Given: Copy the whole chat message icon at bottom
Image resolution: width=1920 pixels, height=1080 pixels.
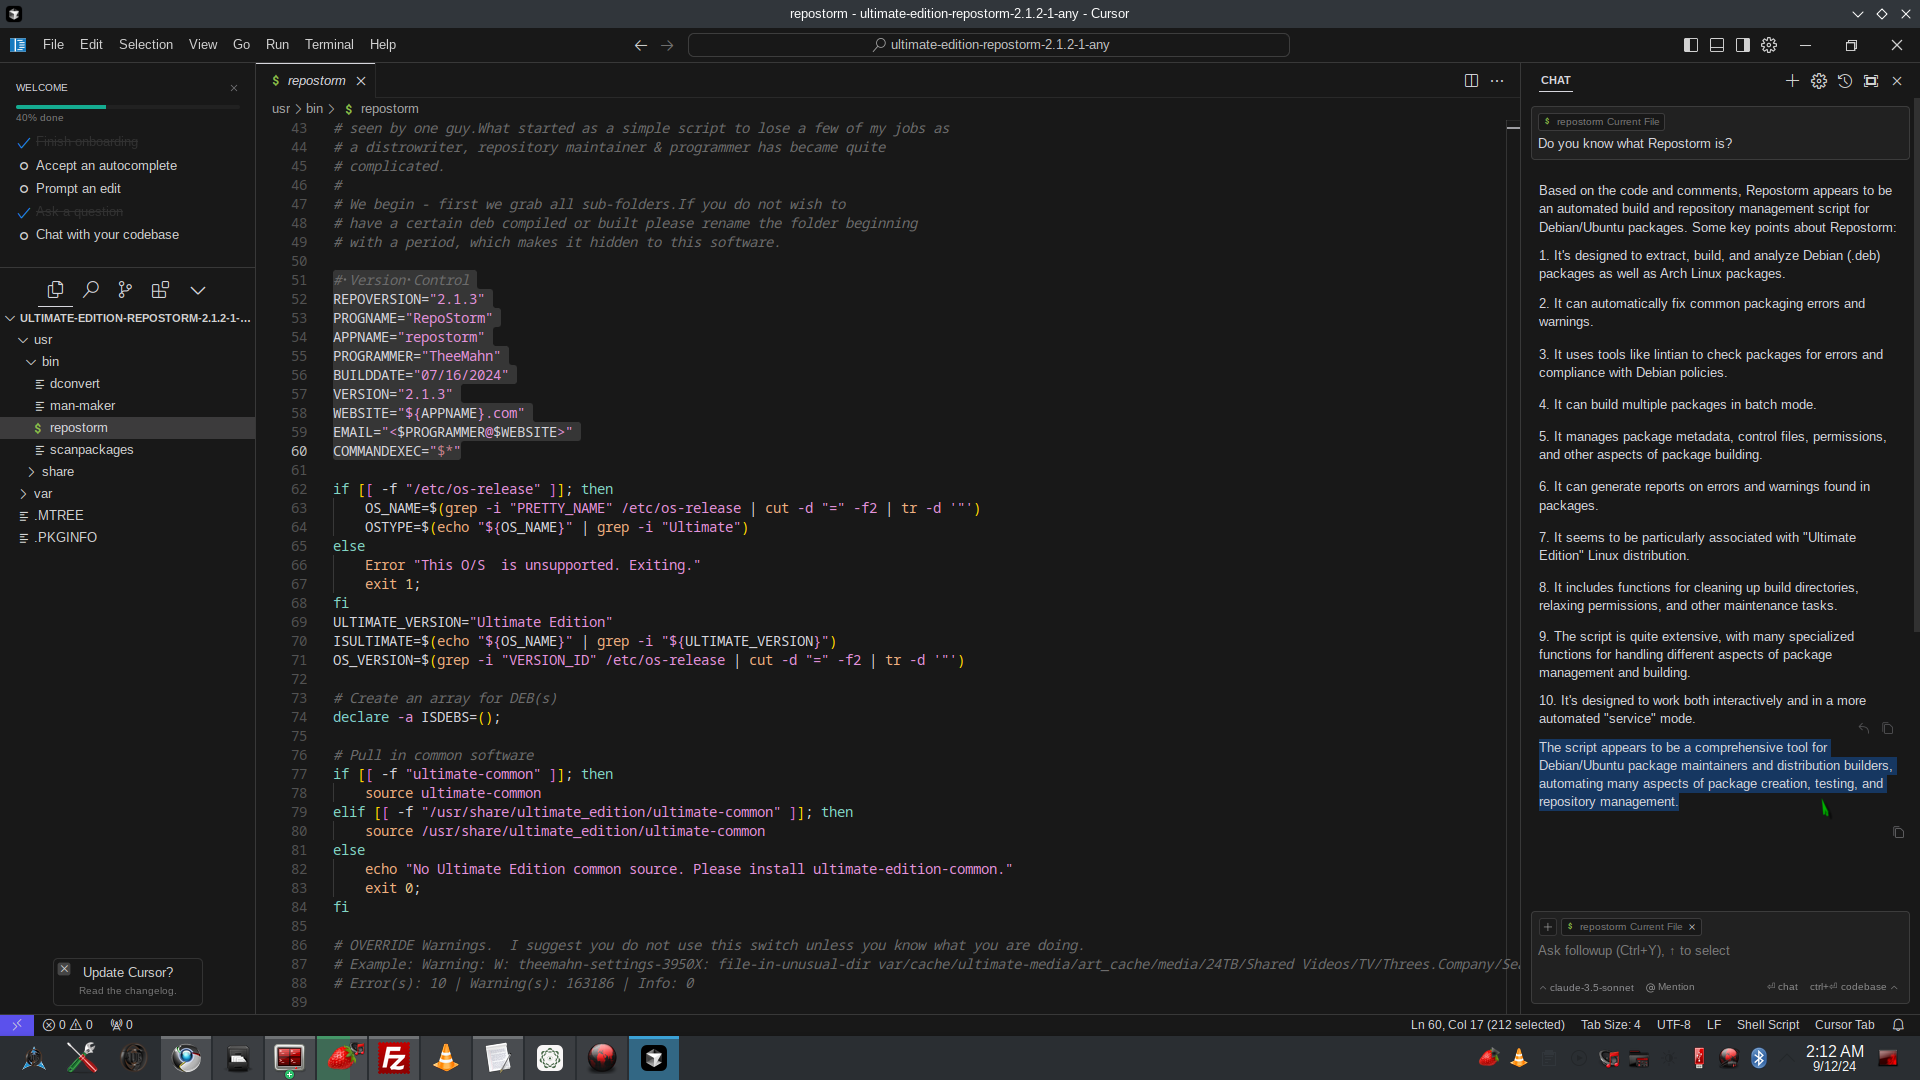Looking at the screenshot, I should point(1898,833).
